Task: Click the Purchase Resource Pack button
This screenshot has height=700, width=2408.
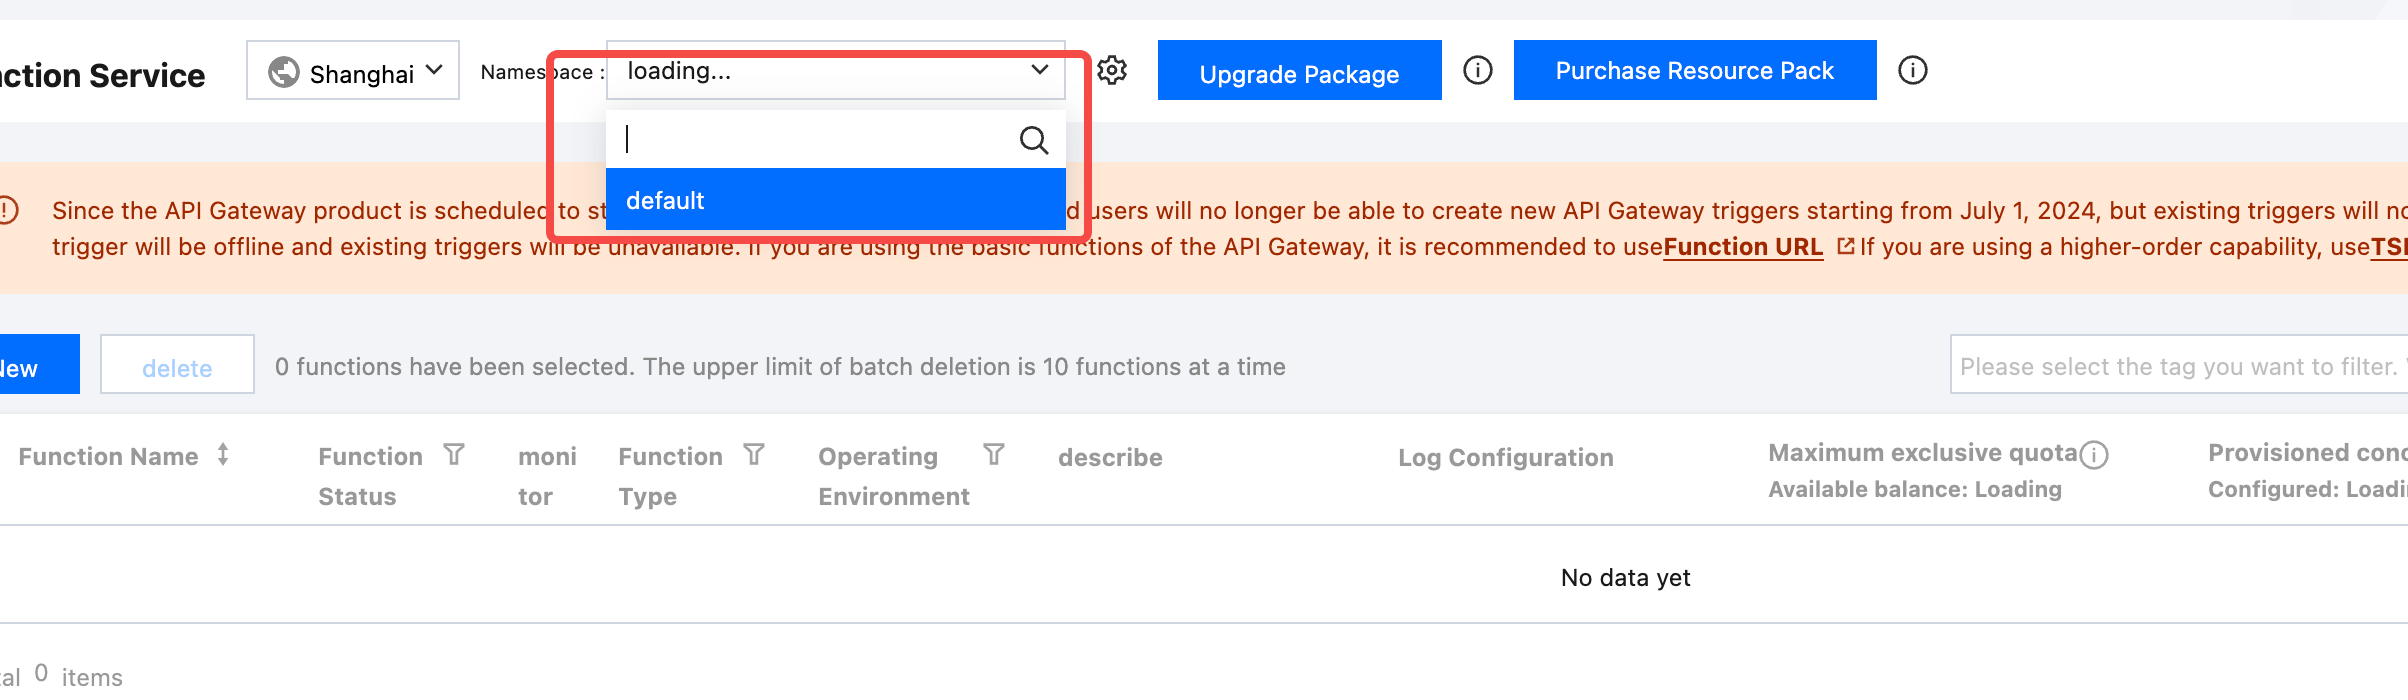Action: (x=1695, y=70)
